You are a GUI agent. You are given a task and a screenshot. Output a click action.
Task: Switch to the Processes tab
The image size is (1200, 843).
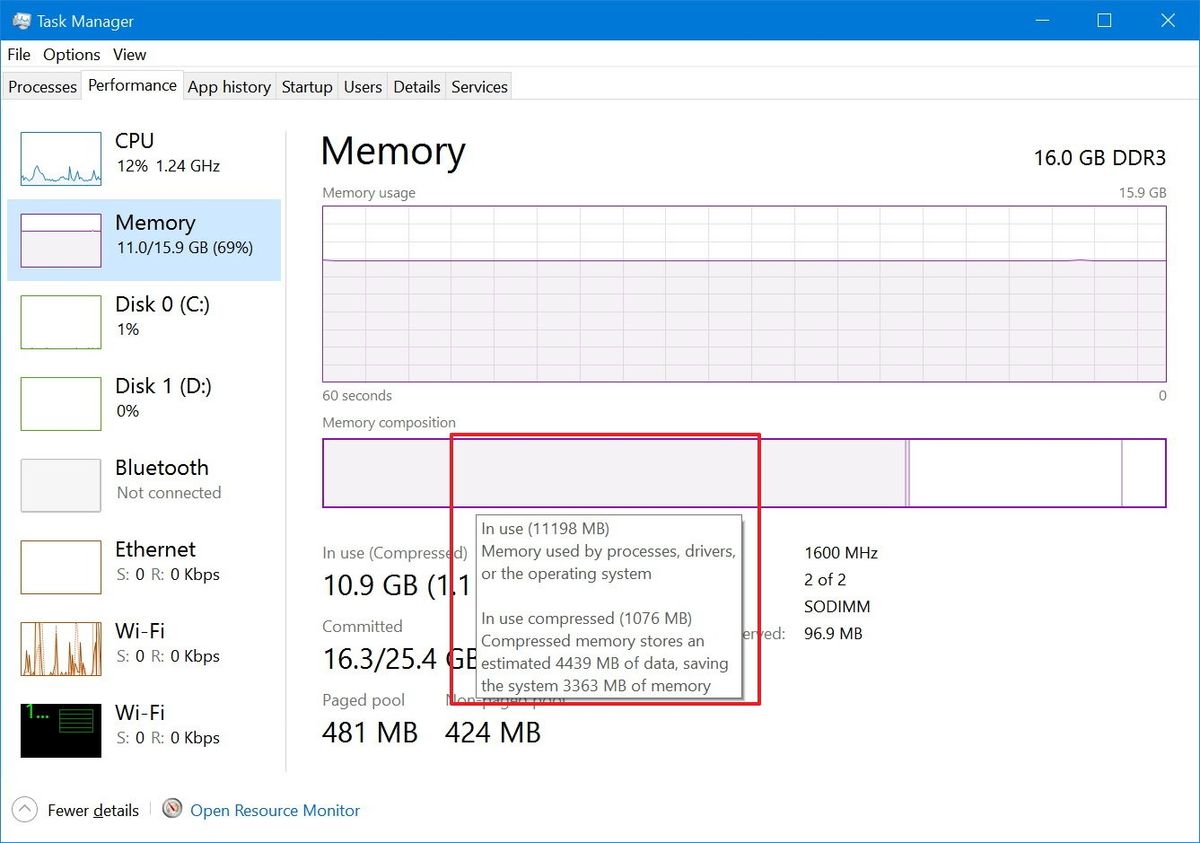[x=42, y=87]
